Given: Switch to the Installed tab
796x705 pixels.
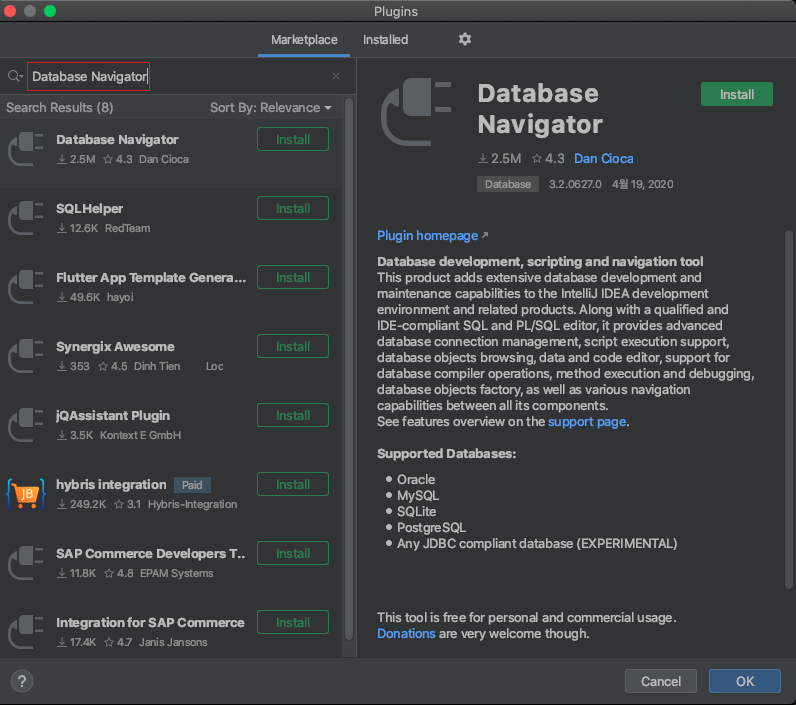Looking at the screenshot, I should pyautogui.click(x=385, y=40).
